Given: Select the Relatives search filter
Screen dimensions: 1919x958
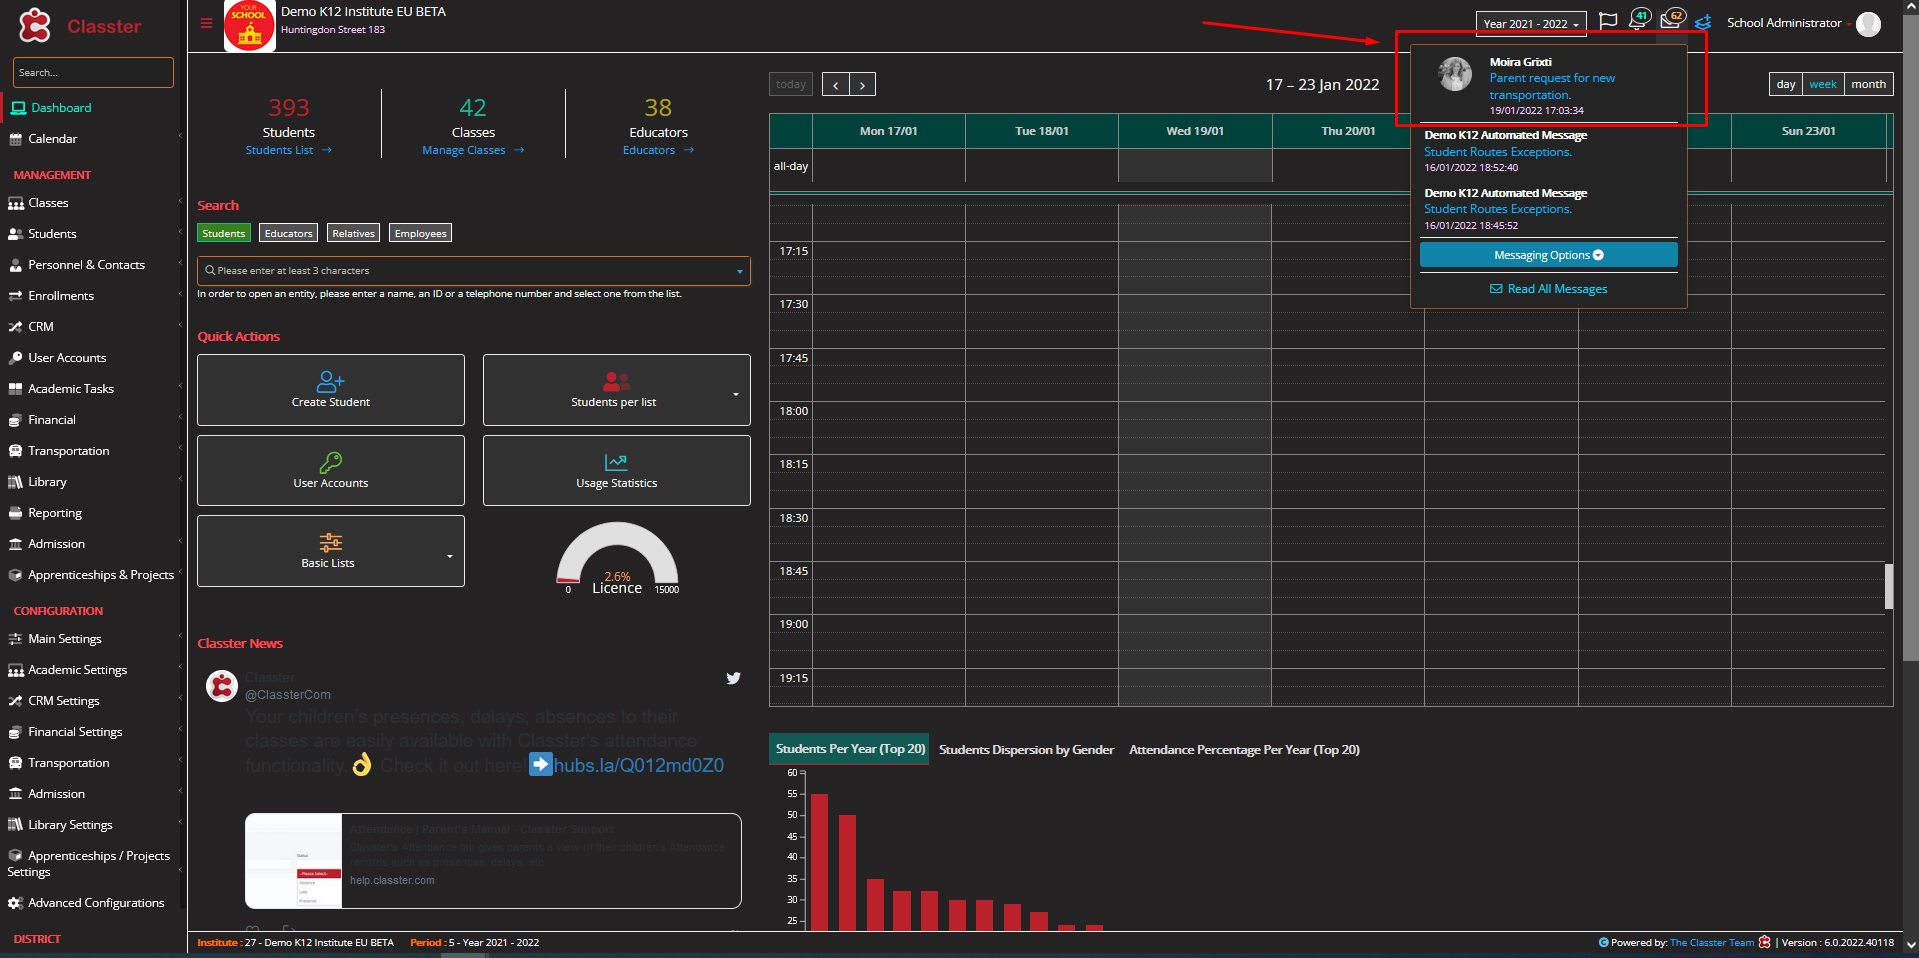Looking at the screenshot, I should click(353, 233).
